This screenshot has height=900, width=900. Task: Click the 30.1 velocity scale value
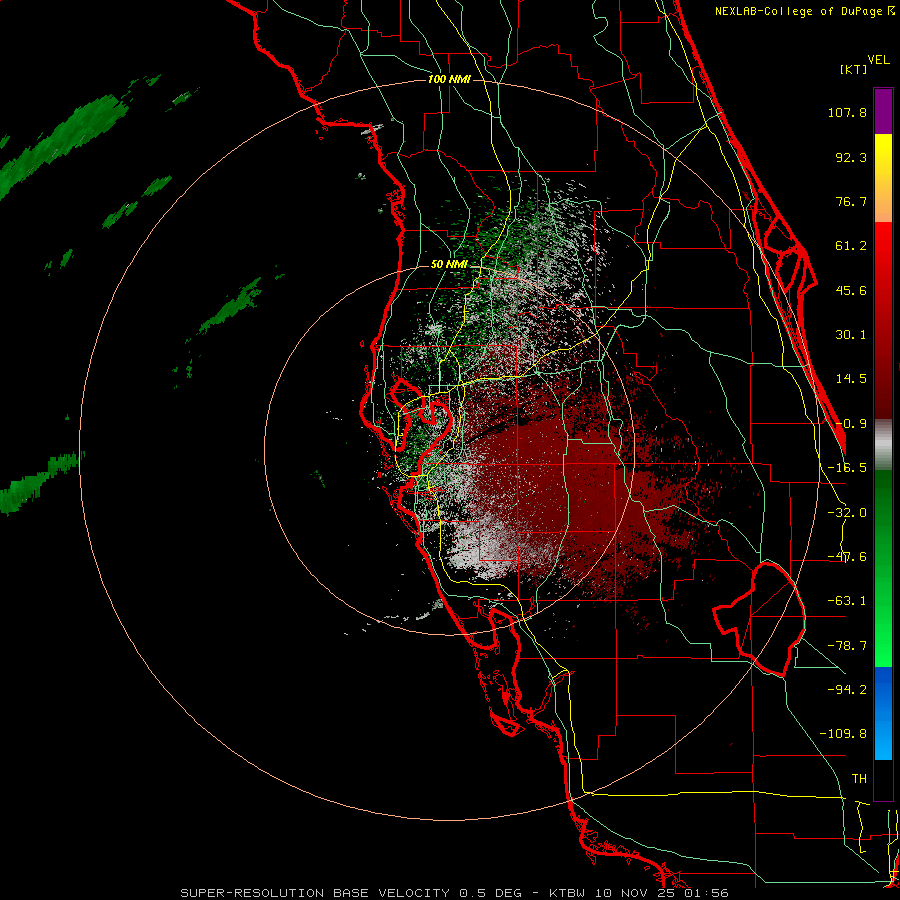pyautogui.click(x=851, y=335)
